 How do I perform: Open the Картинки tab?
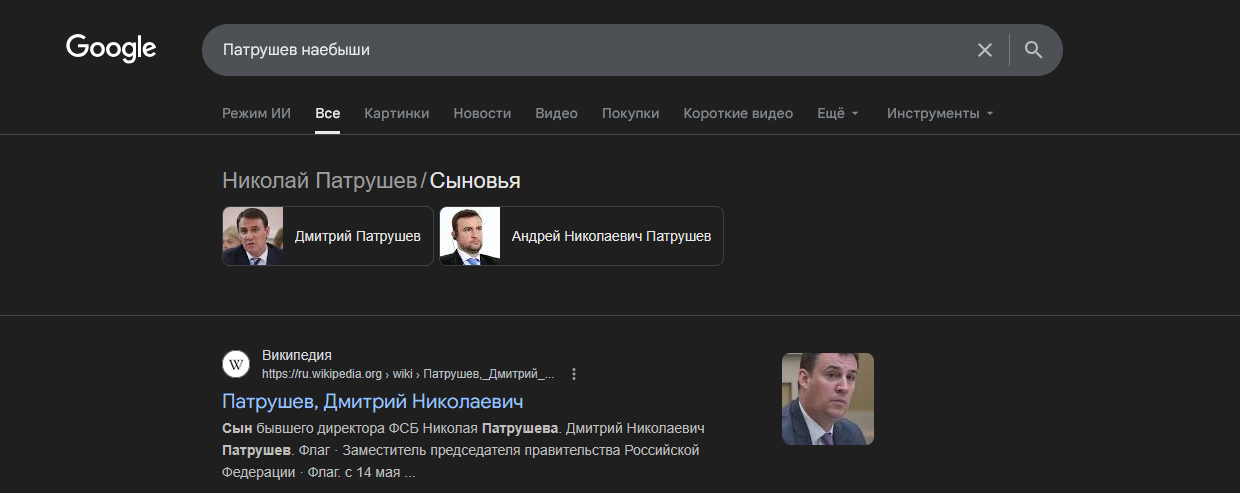coord(397,113)
